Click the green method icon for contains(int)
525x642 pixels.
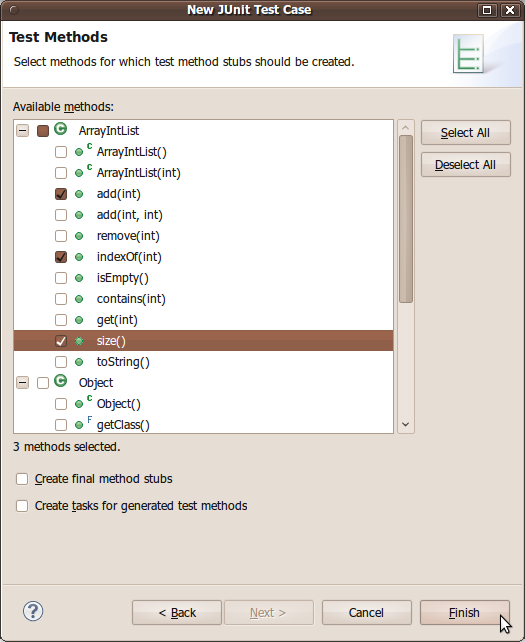tap(79, 299)
